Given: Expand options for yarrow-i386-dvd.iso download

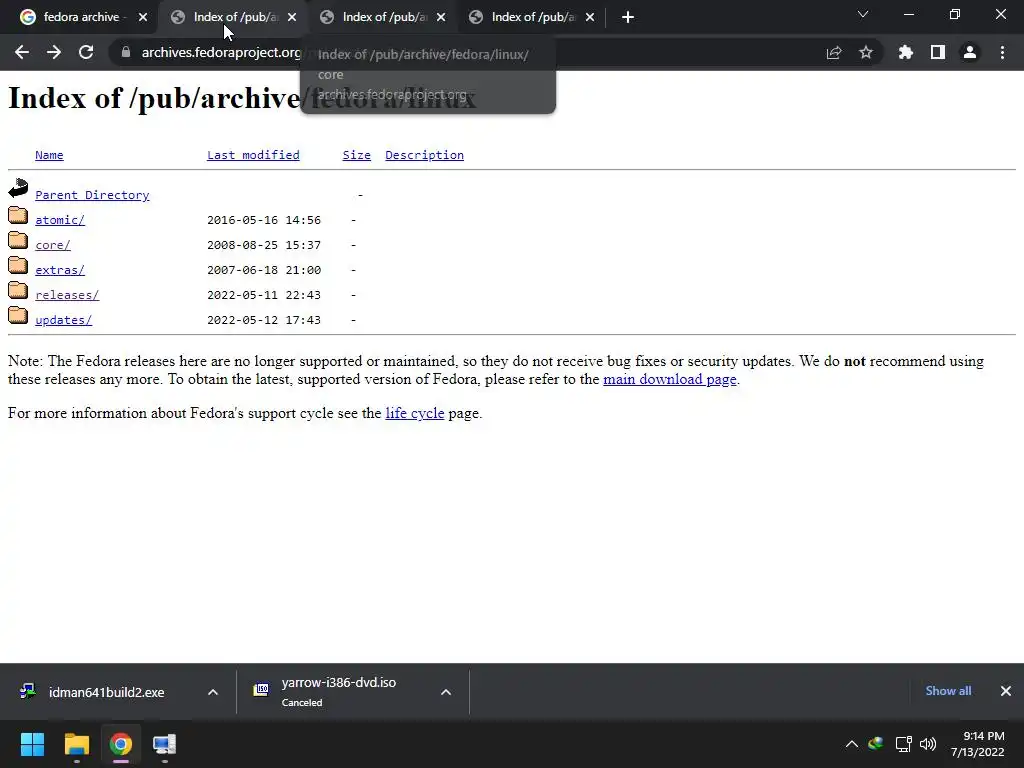Looking at the screenshot, I should coord(446,692).
